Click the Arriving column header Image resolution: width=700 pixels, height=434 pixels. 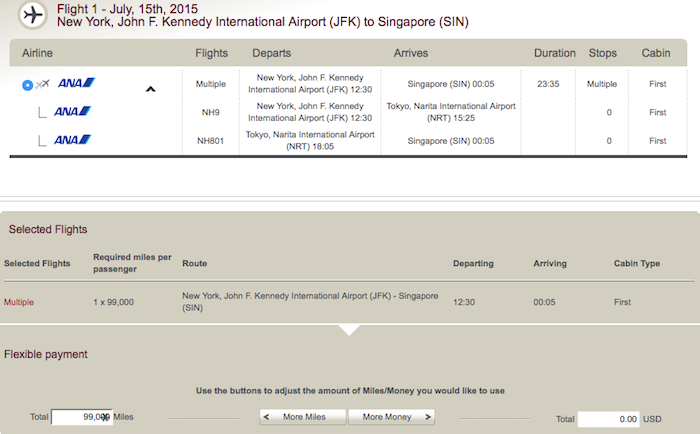550,263
